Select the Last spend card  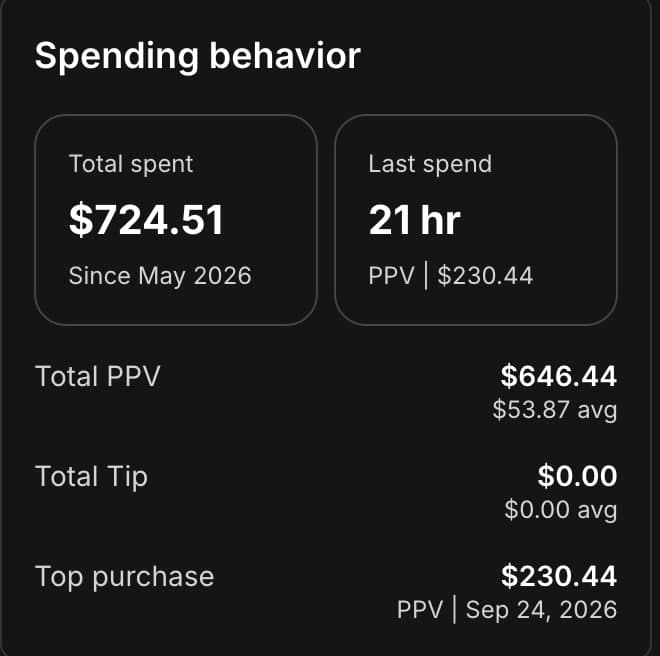pyautogui.click(x=476, y=220)
